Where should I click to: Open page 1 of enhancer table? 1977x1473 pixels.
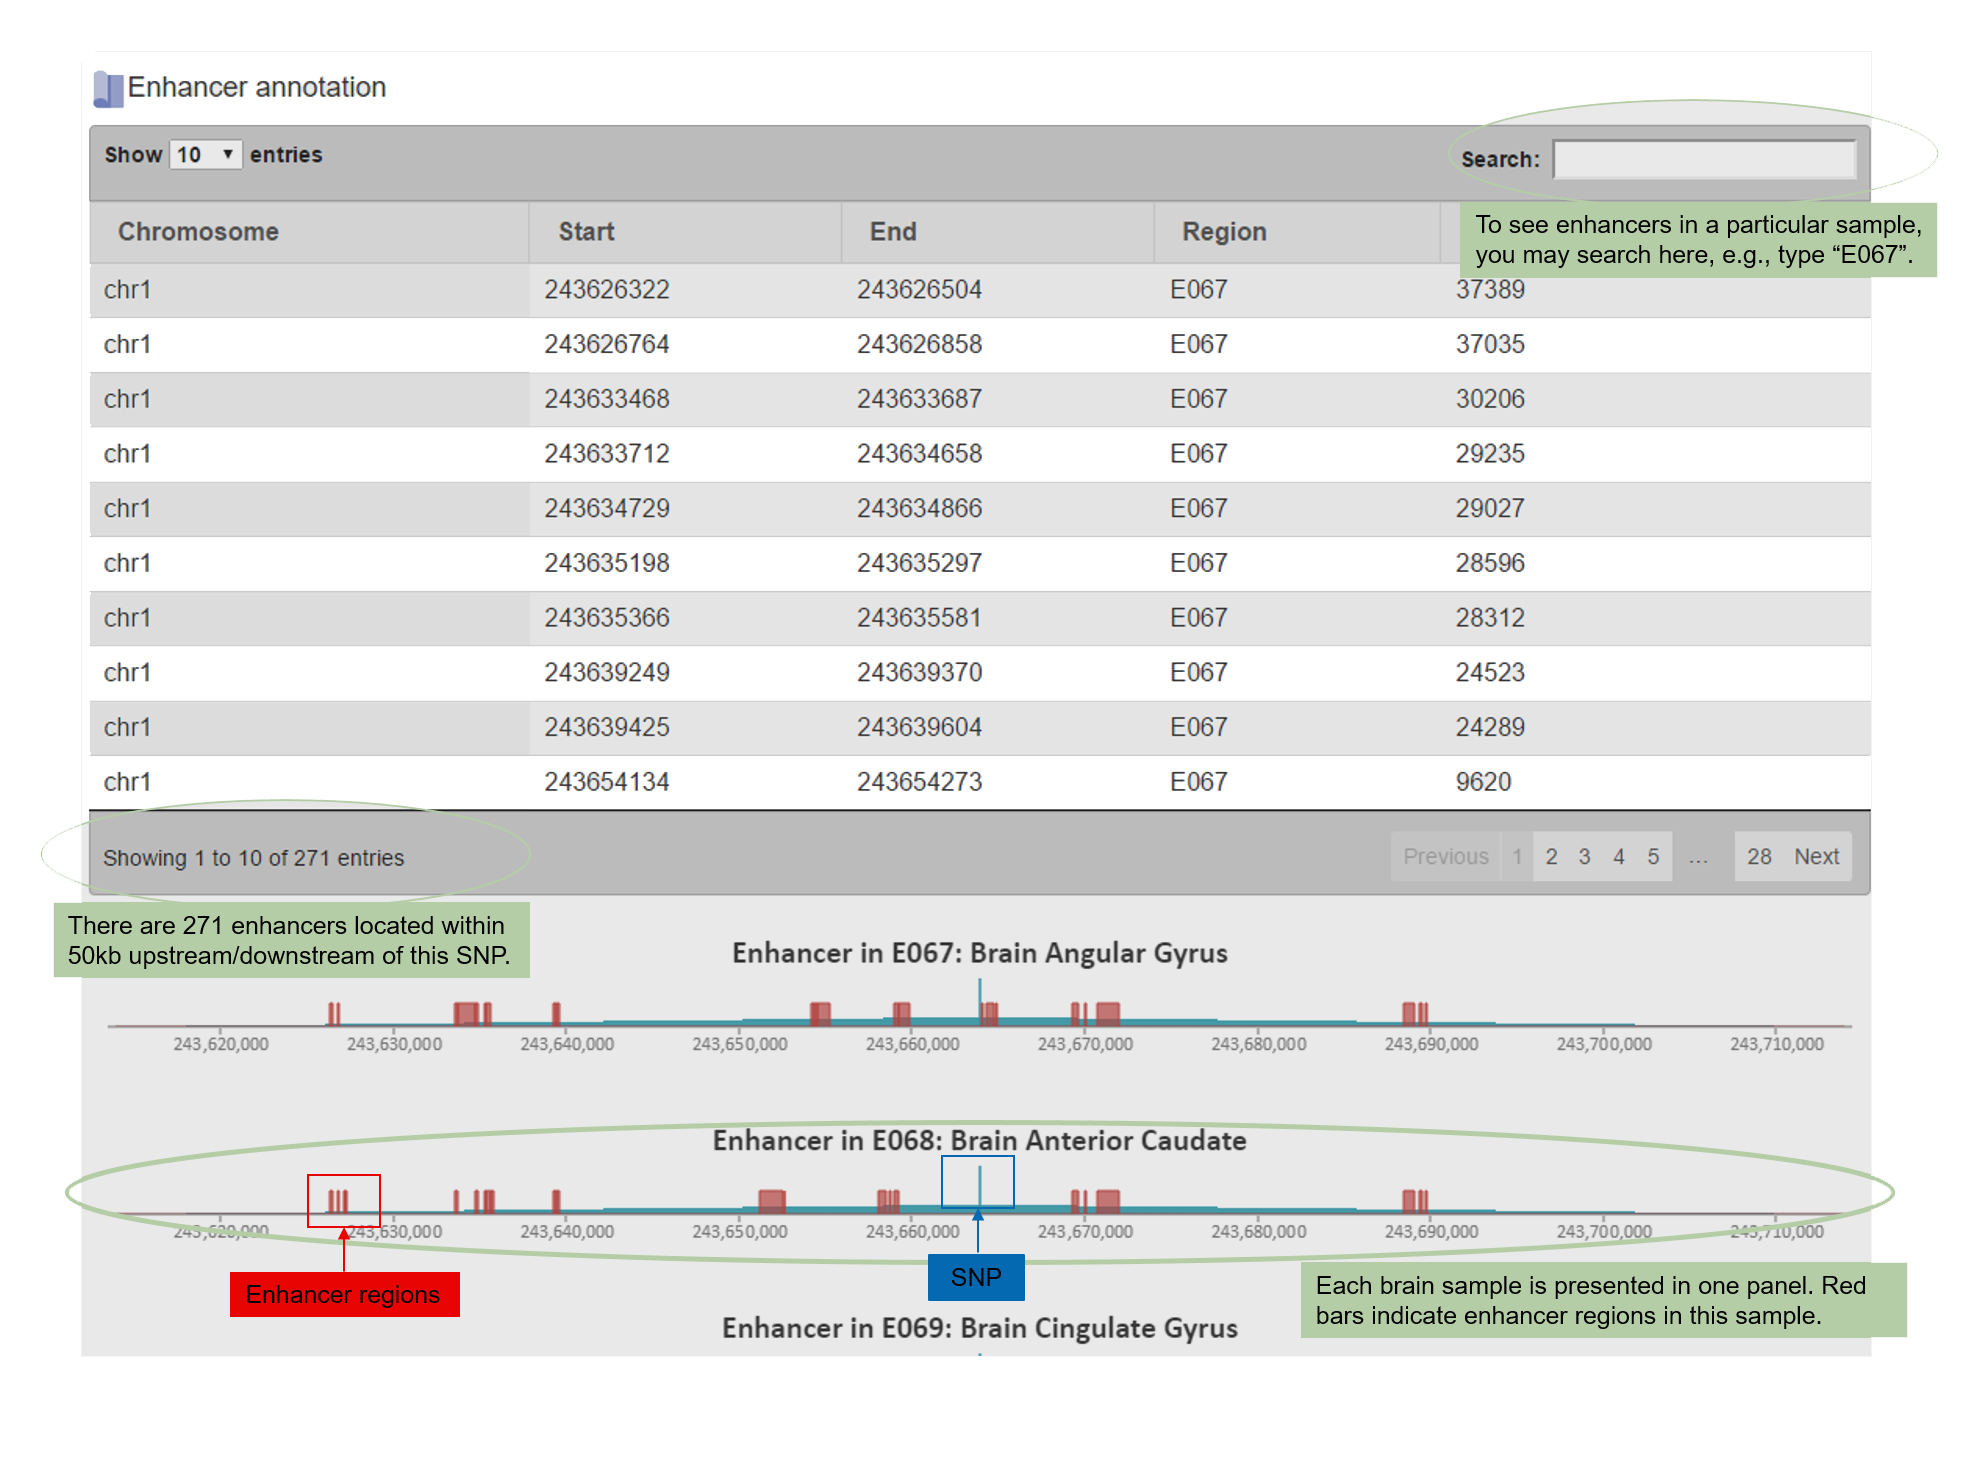coord(1517,857)
